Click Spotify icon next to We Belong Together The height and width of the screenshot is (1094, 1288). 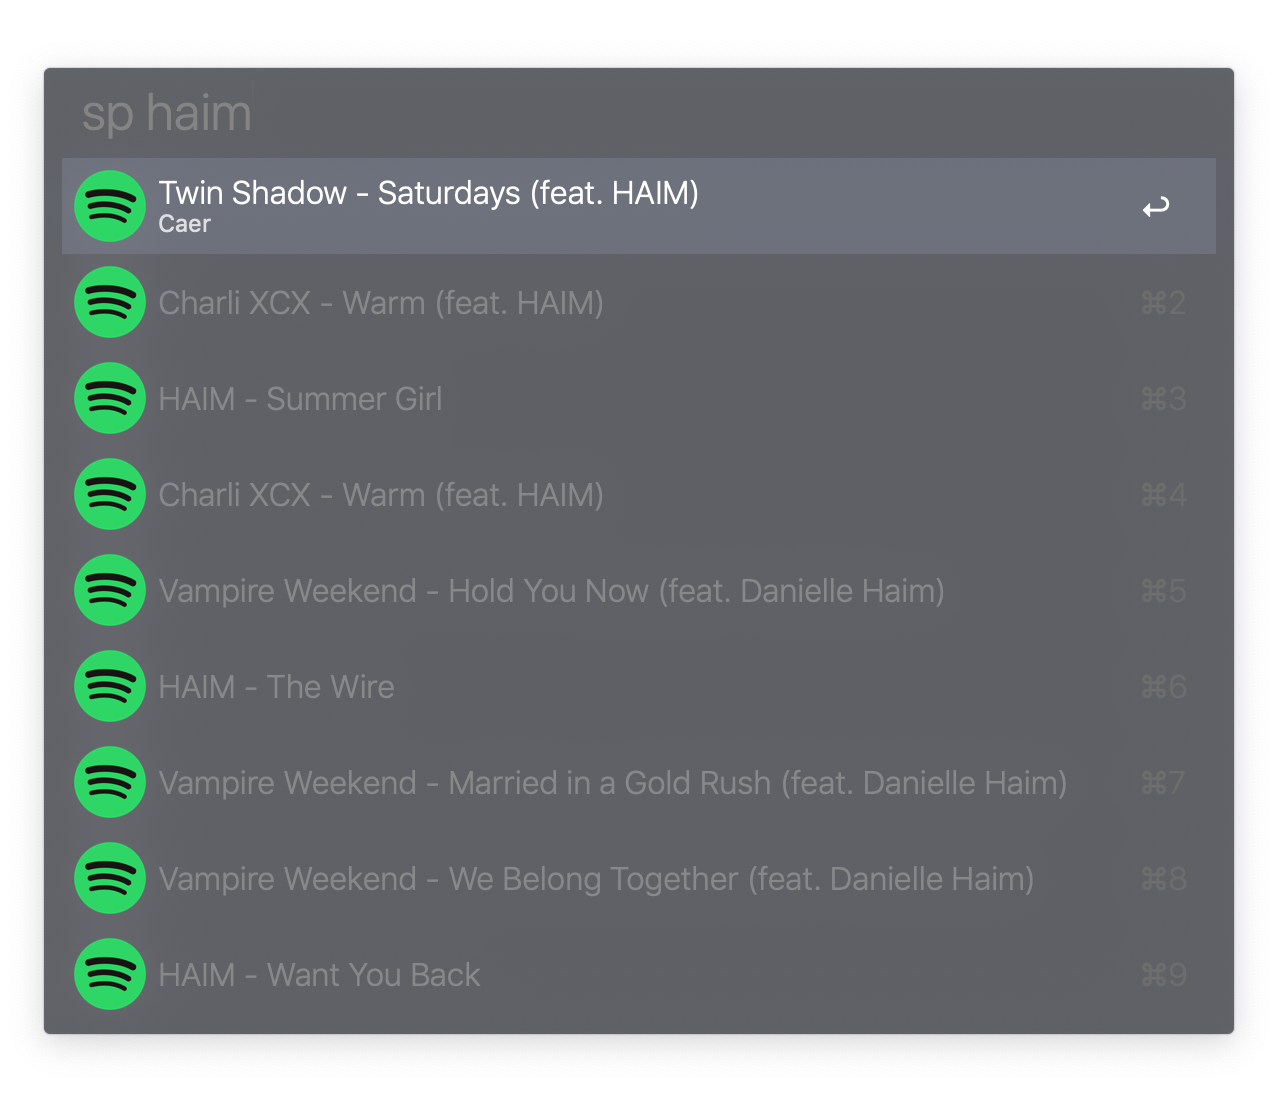(110, 878)
